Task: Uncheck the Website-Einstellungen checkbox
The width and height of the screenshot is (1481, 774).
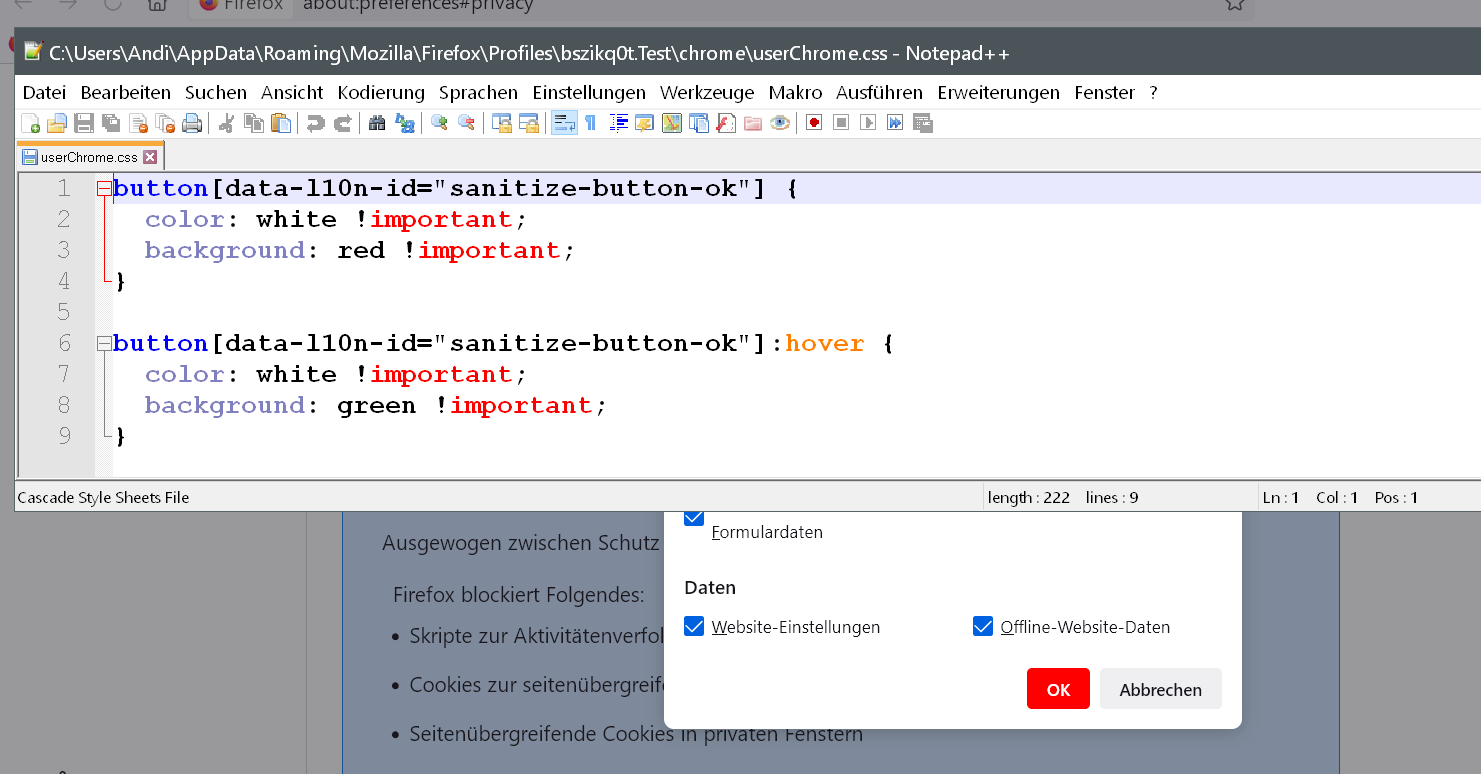Action: coord(694,626)
